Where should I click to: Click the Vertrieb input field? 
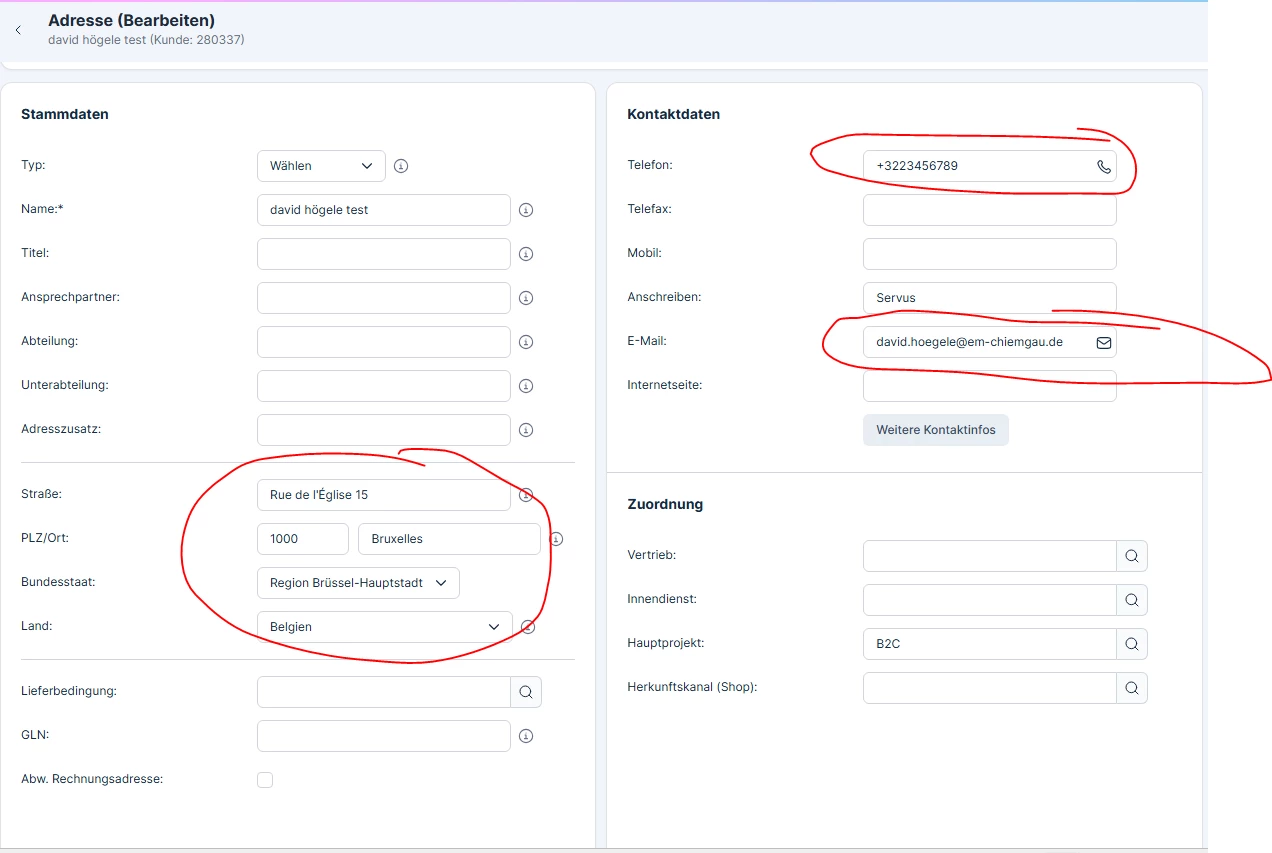click(990, 556)
